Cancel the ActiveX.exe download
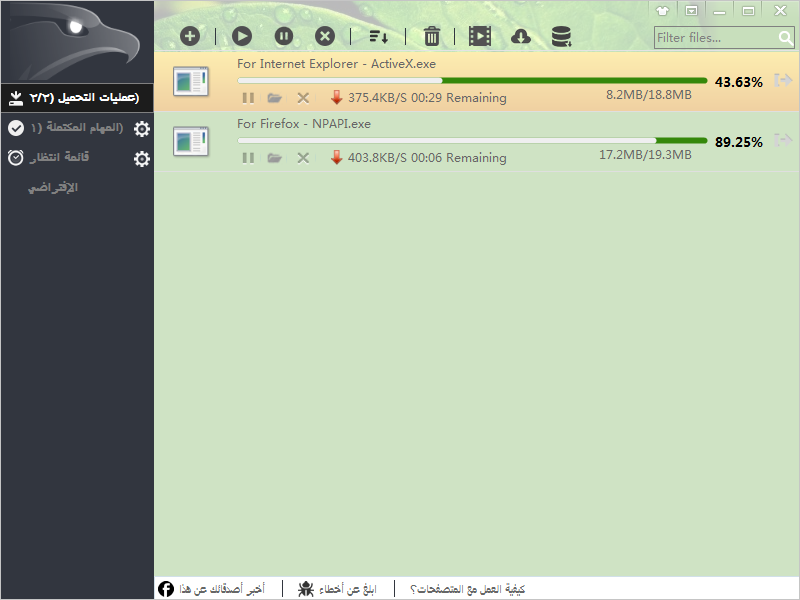The height and width of the screenshot is (600, 800). pyautogui.click(x=303, y=98)
